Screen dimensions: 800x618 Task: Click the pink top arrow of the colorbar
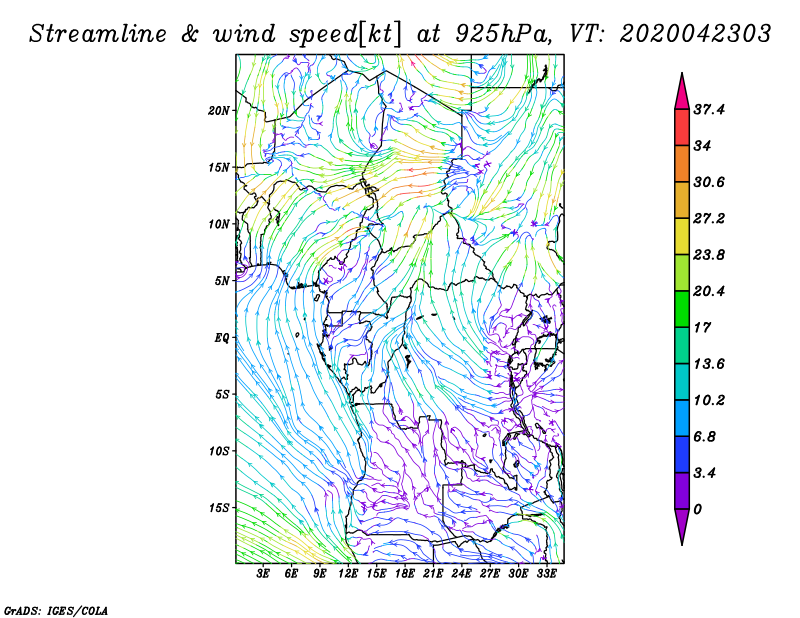click(682, 92)
